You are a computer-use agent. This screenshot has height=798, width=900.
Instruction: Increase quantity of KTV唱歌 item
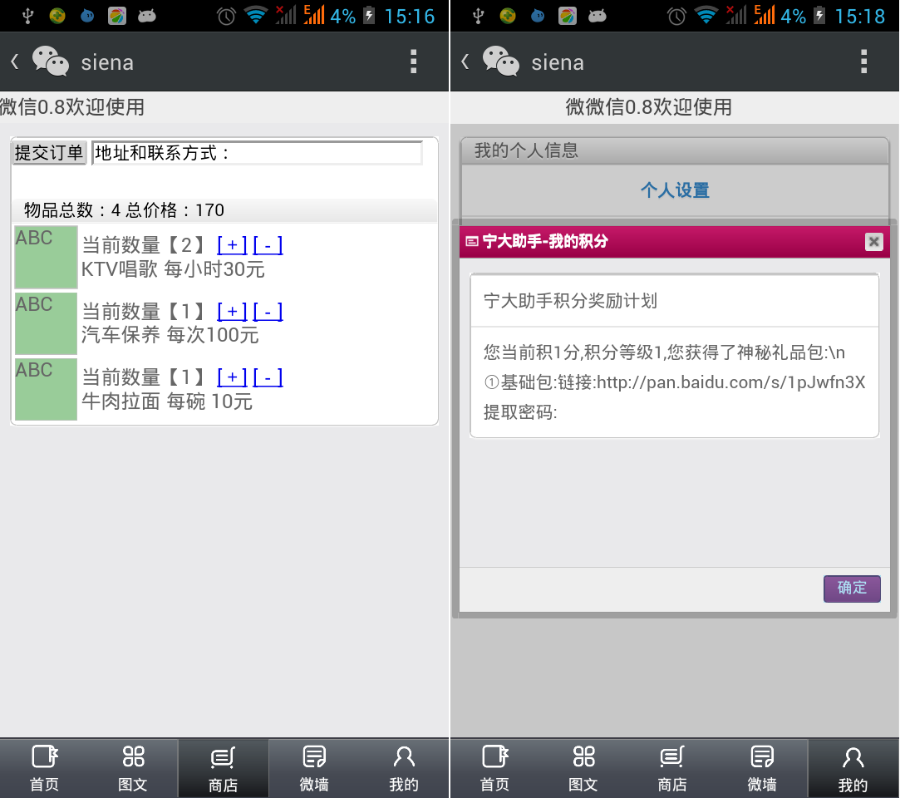click(x=232, y=245)
